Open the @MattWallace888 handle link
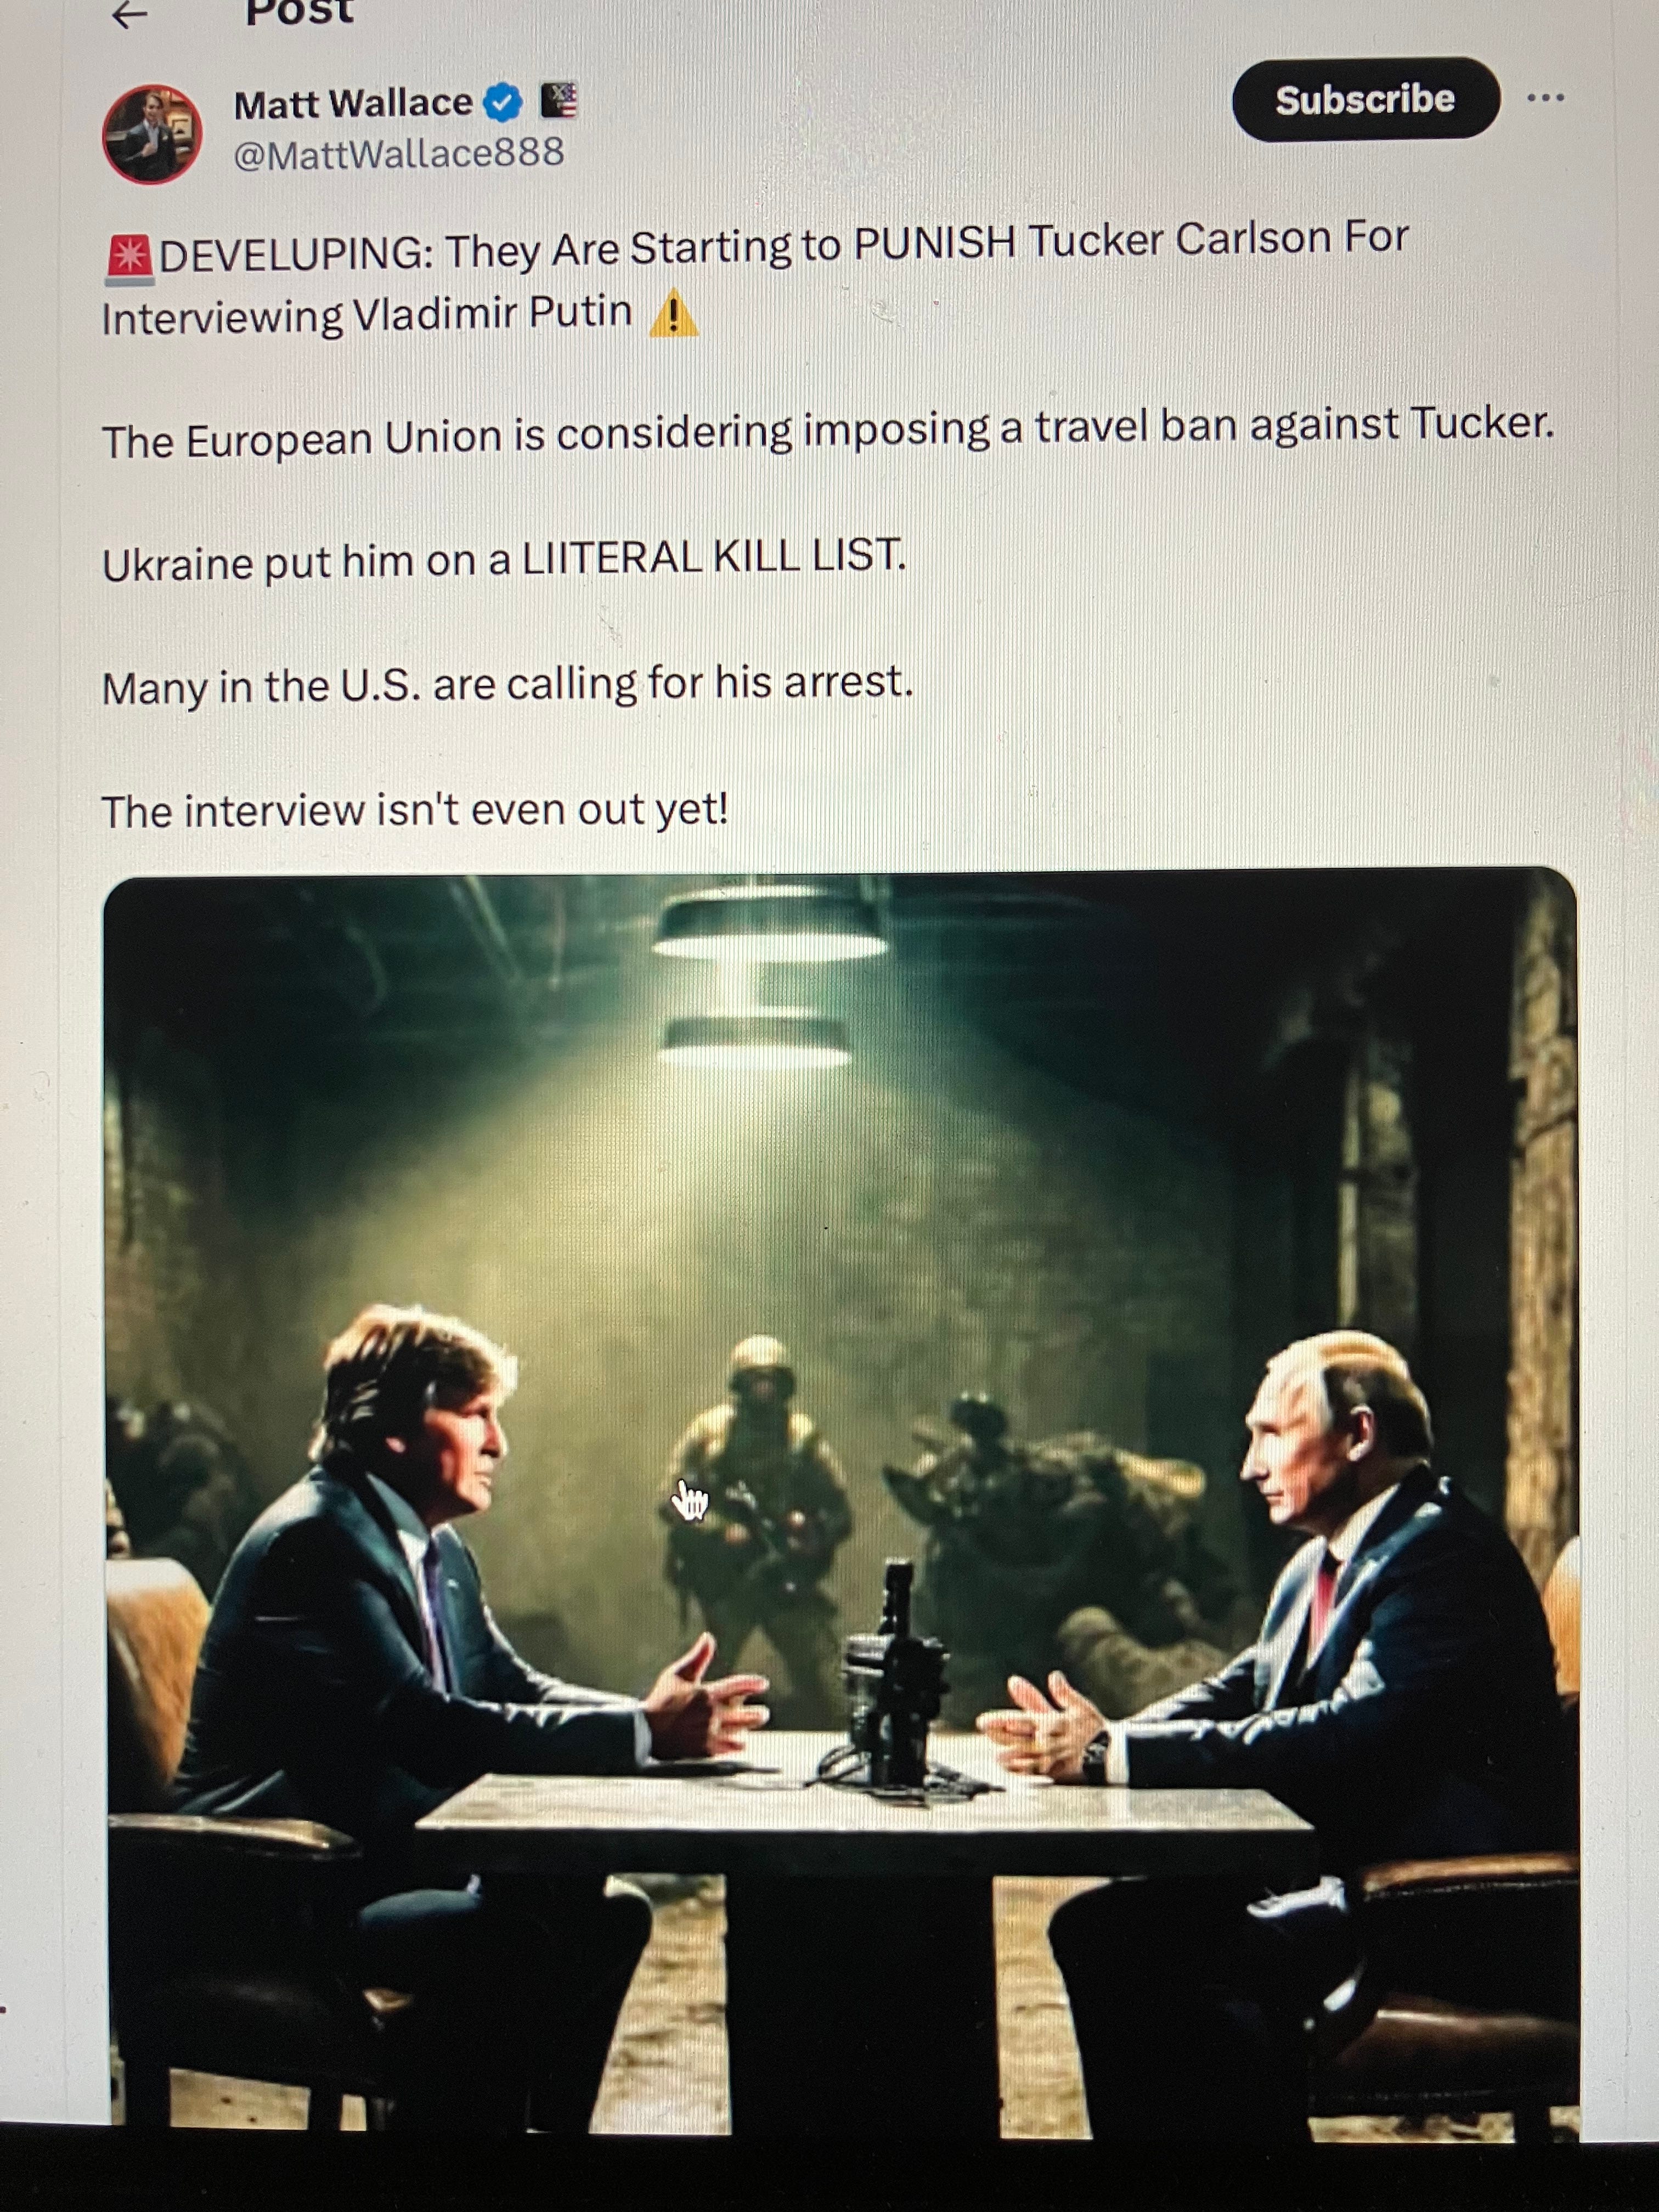Screen dimensions: 1659x2212 coord(398,153)
